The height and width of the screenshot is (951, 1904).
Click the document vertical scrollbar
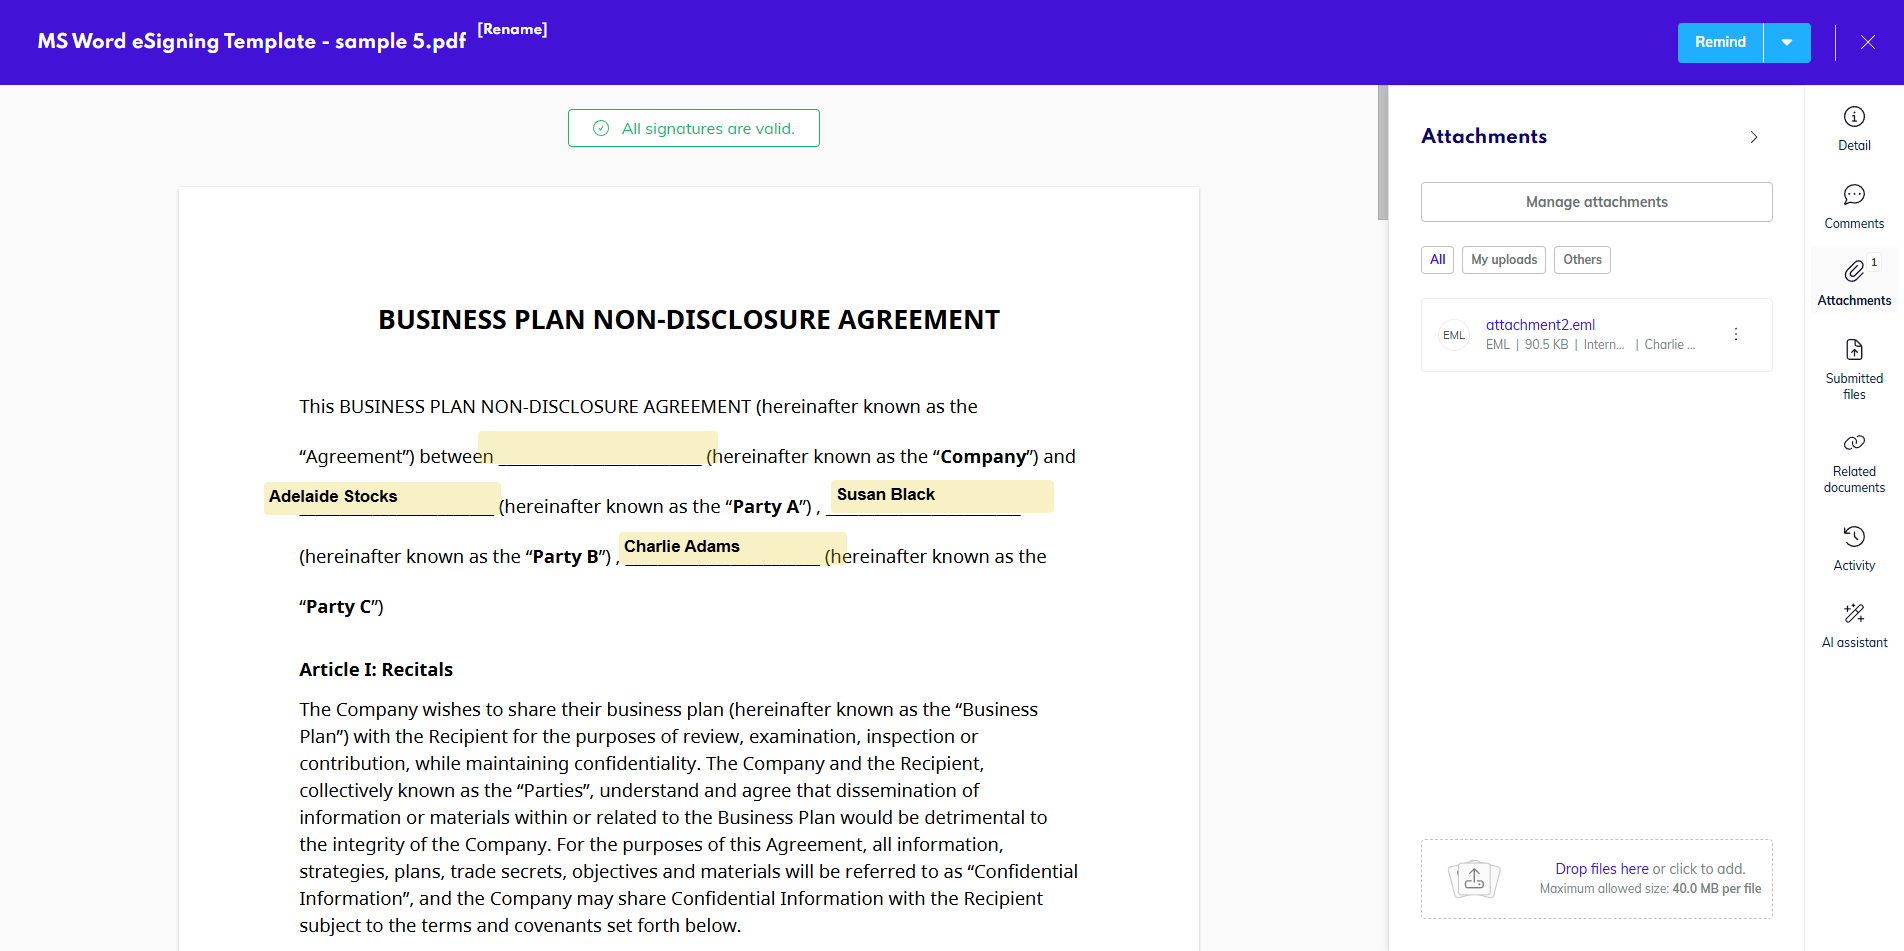1382,152
